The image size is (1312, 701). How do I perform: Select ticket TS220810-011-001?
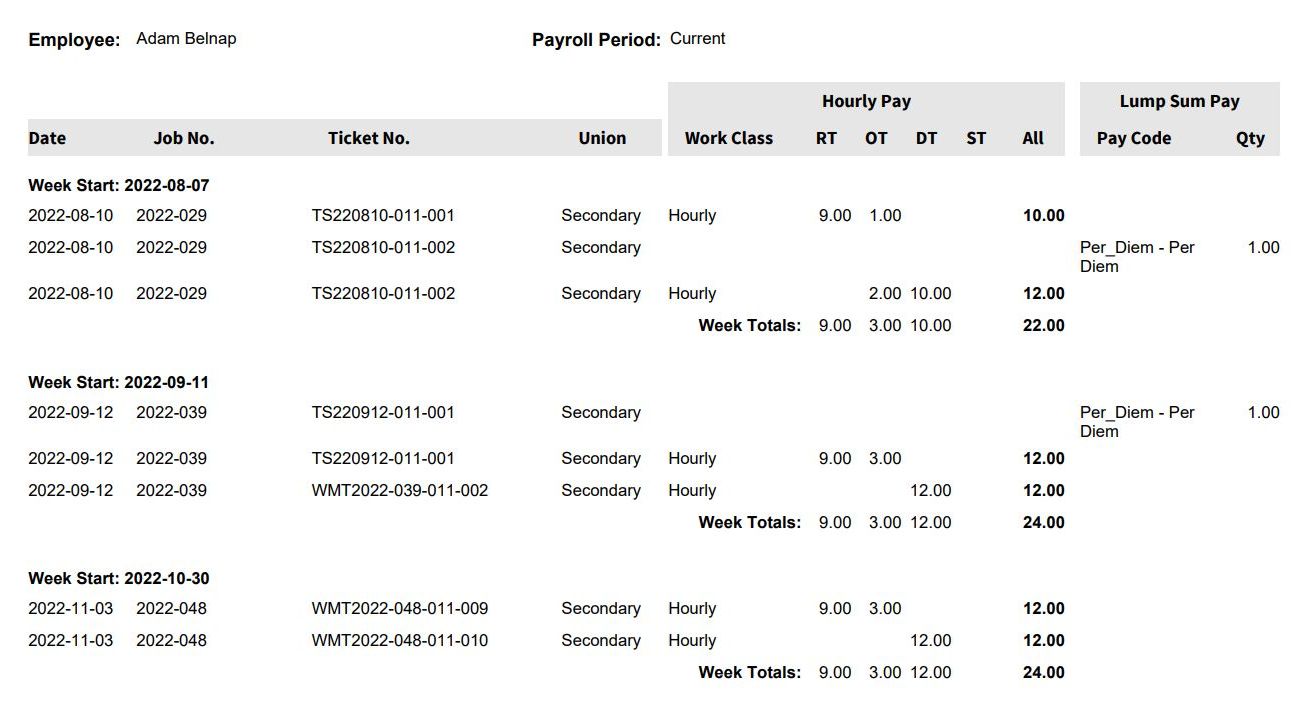pos(383,215)
